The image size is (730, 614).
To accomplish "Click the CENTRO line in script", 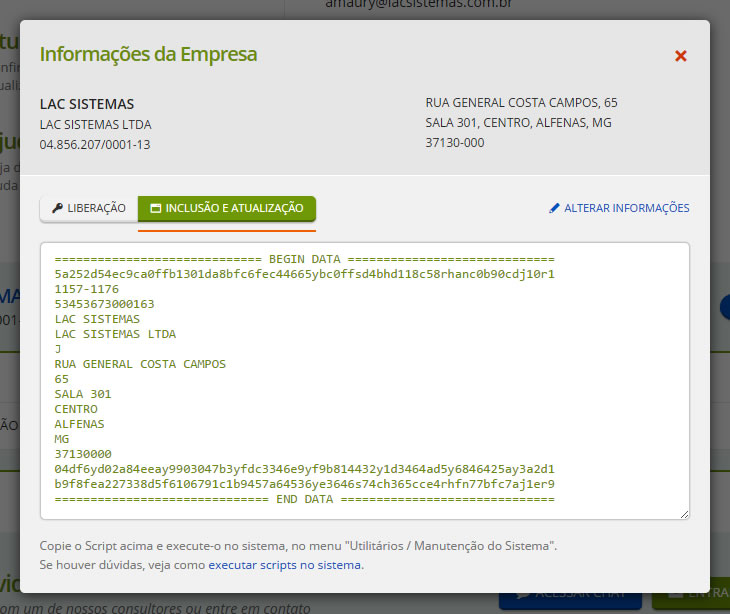I will pyautogui.click(x=76, y=409).
